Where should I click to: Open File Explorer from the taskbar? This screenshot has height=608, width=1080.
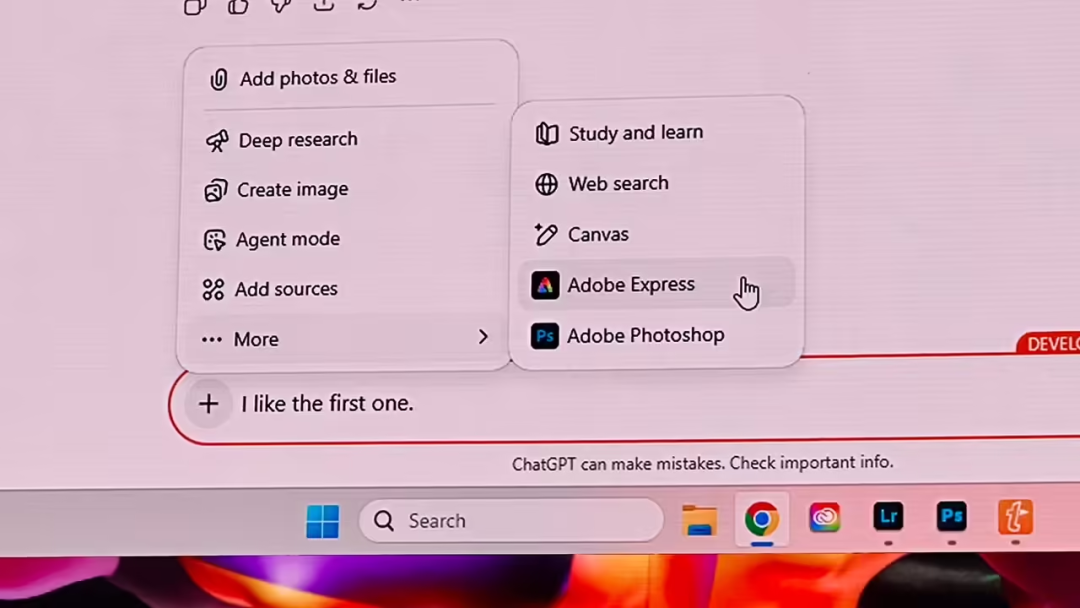coord(699,520)
